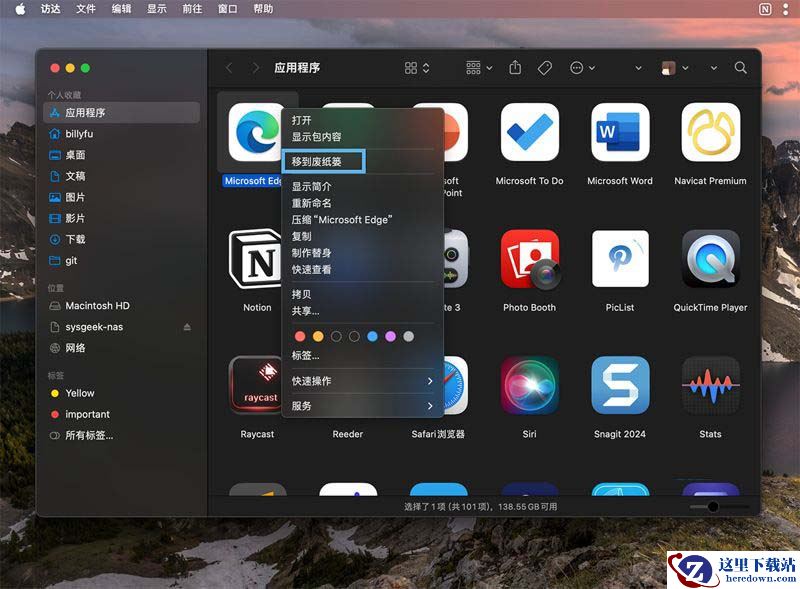The width and height of the screenshot is (800, 589).
Task: Choose 打开 from the context menu
Action: [x=362, y=120]
